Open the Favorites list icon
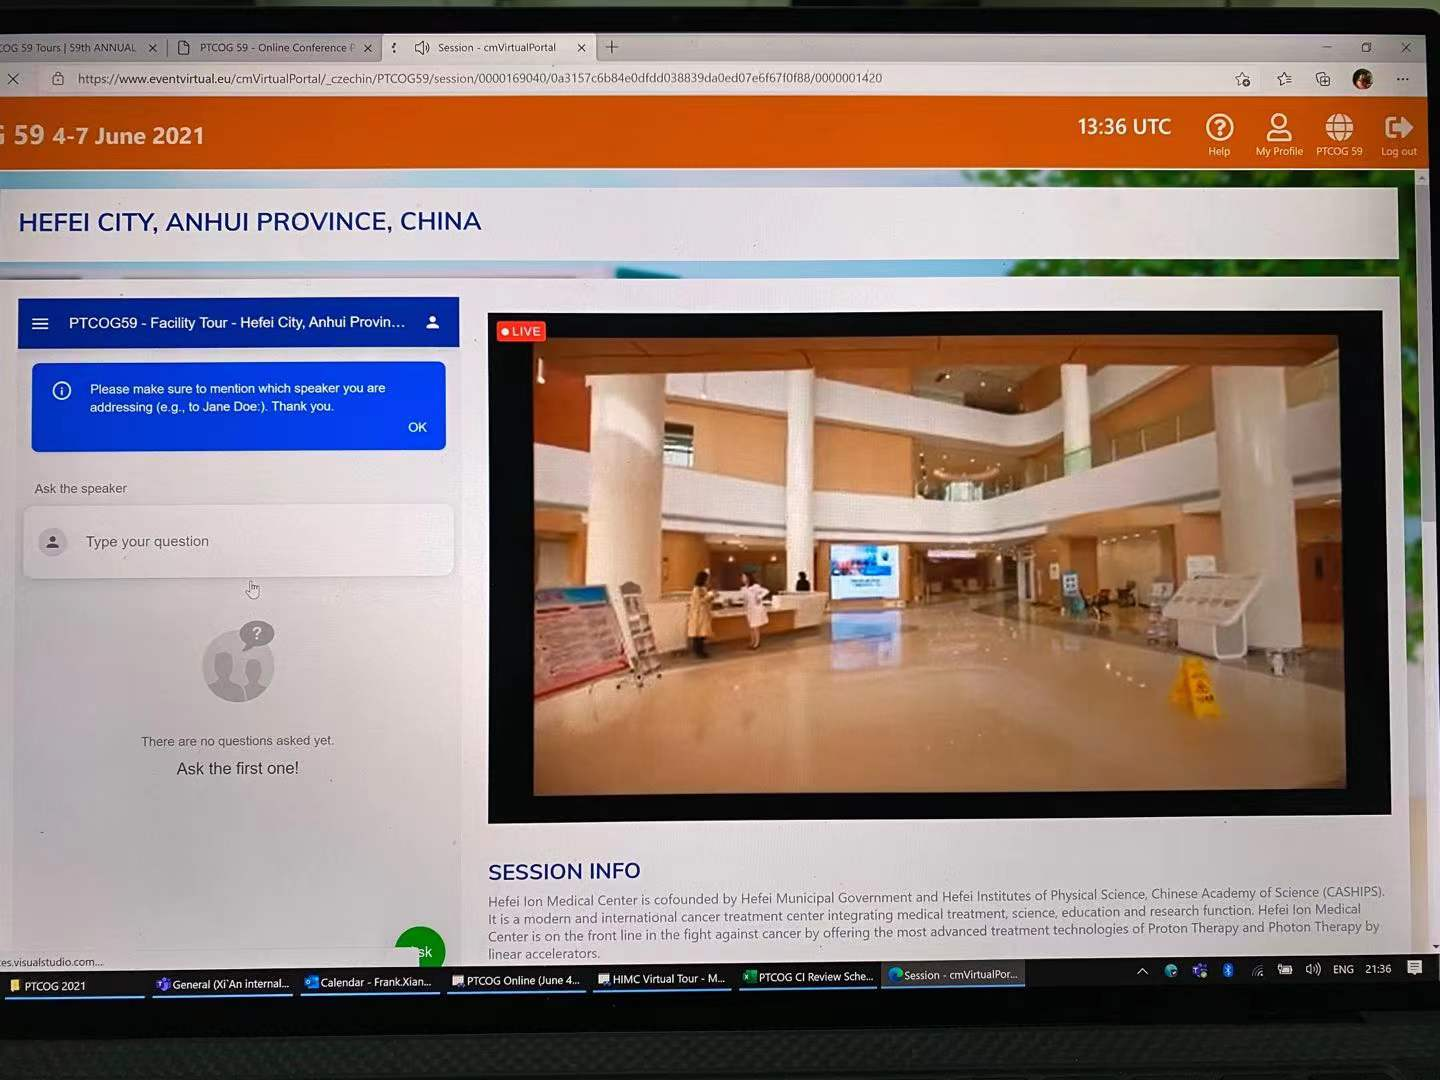The width and height of the screenshot is (1440, 1080). [x=1284, y=79]
